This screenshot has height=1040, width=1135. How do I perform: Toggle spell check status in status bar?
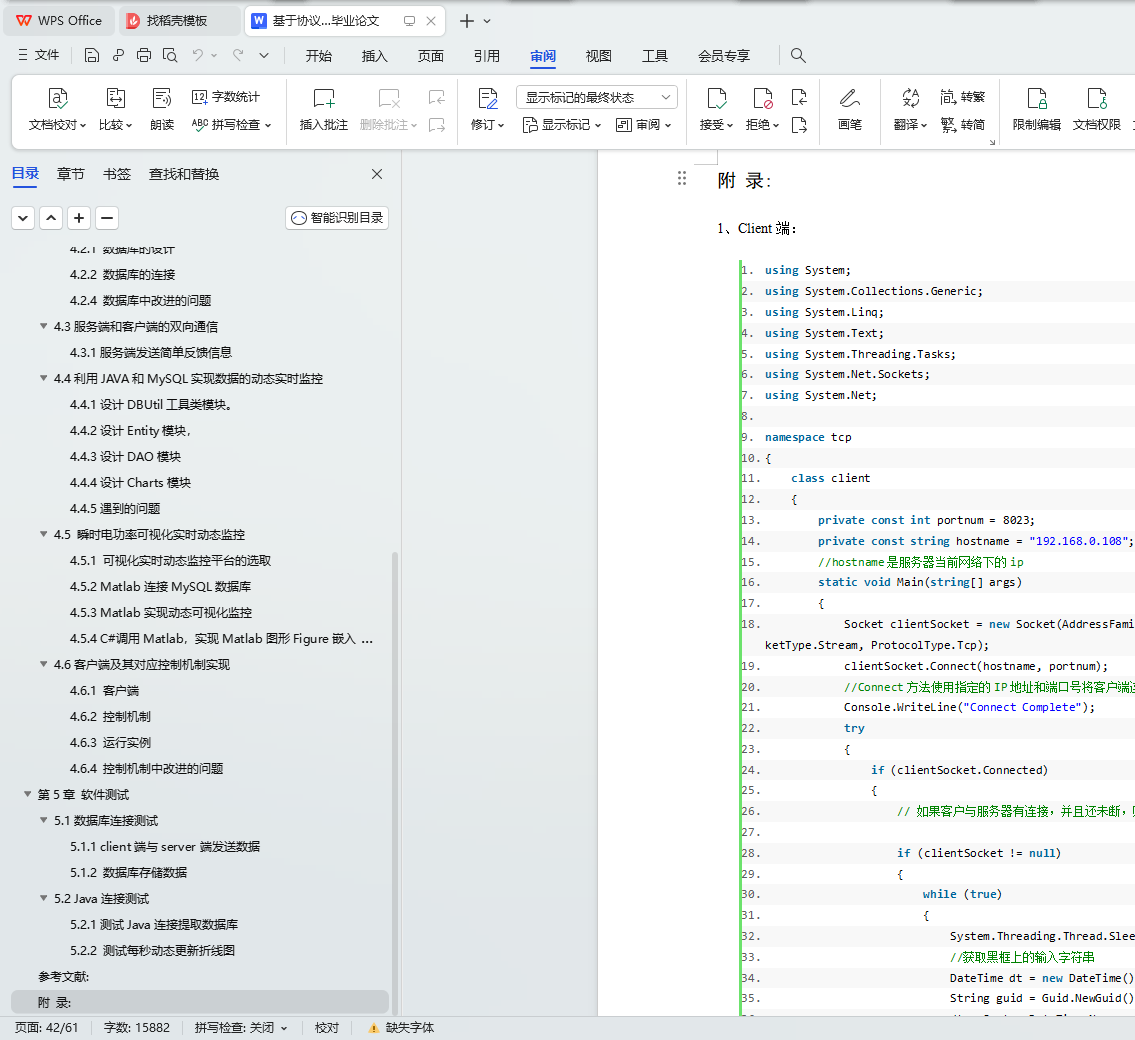click(241, 1027)
